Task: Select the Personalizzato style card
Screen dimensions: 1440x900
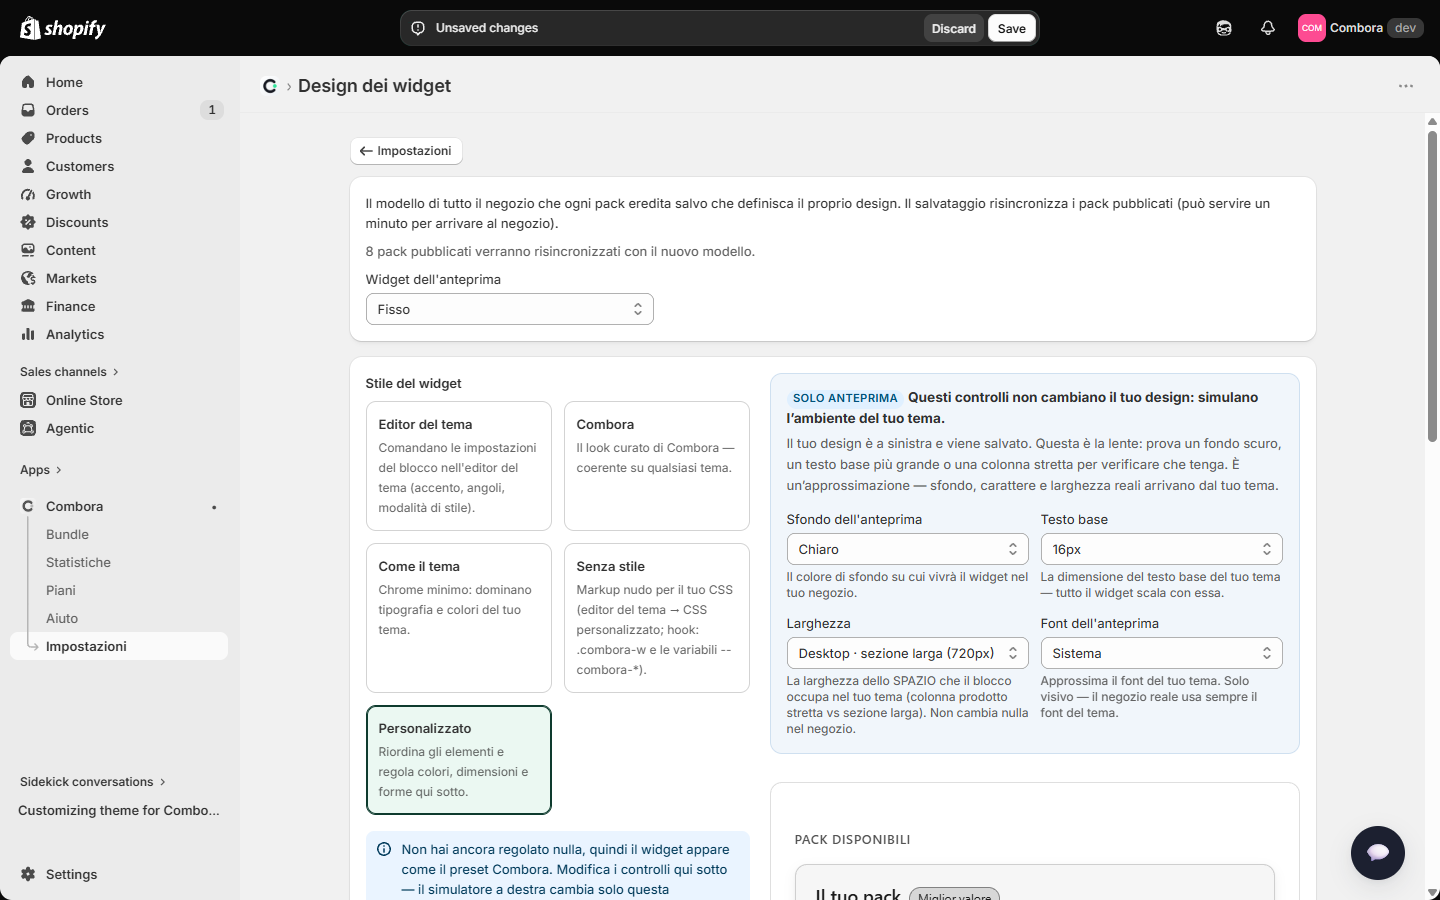Action: click(x=459, y=760)
